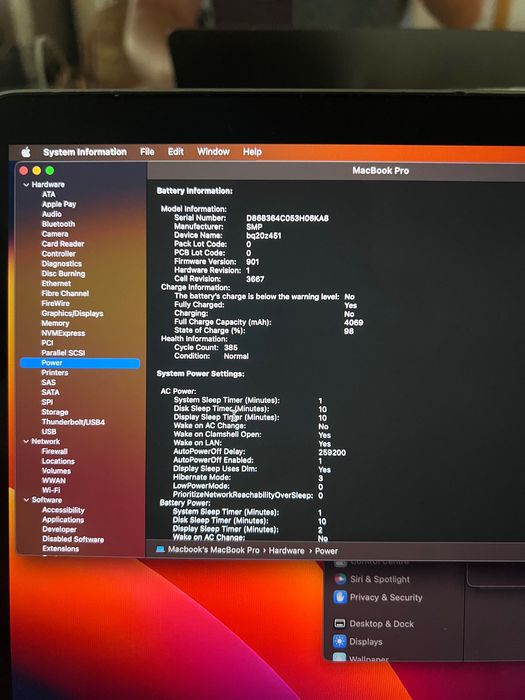Click Power in the path bar
Image resolution: width=525 pixels, height=700 pixels.
(x=326, y=551)
